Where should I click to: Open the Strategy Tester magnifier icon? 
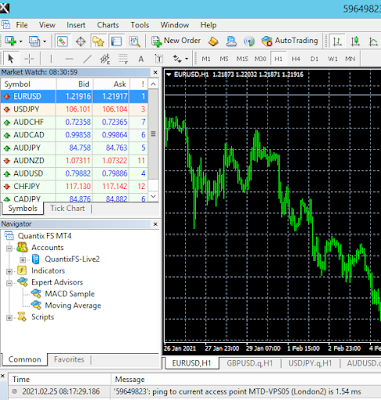pyautogui.click(x=135, y=41)
